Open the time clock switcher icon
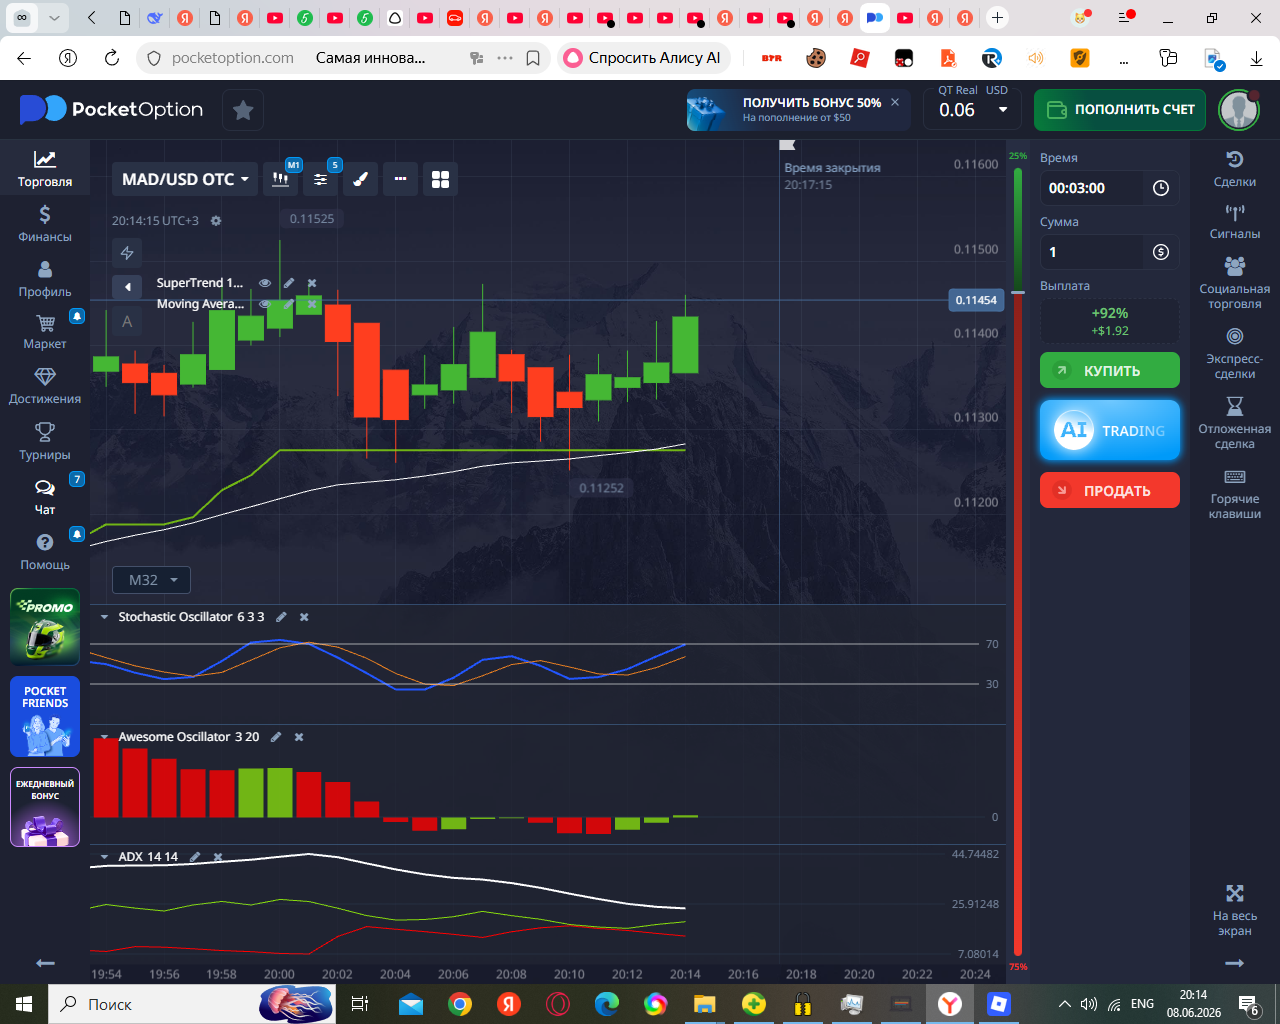The image size is (1280, 1024). [x=1160, y=188]
